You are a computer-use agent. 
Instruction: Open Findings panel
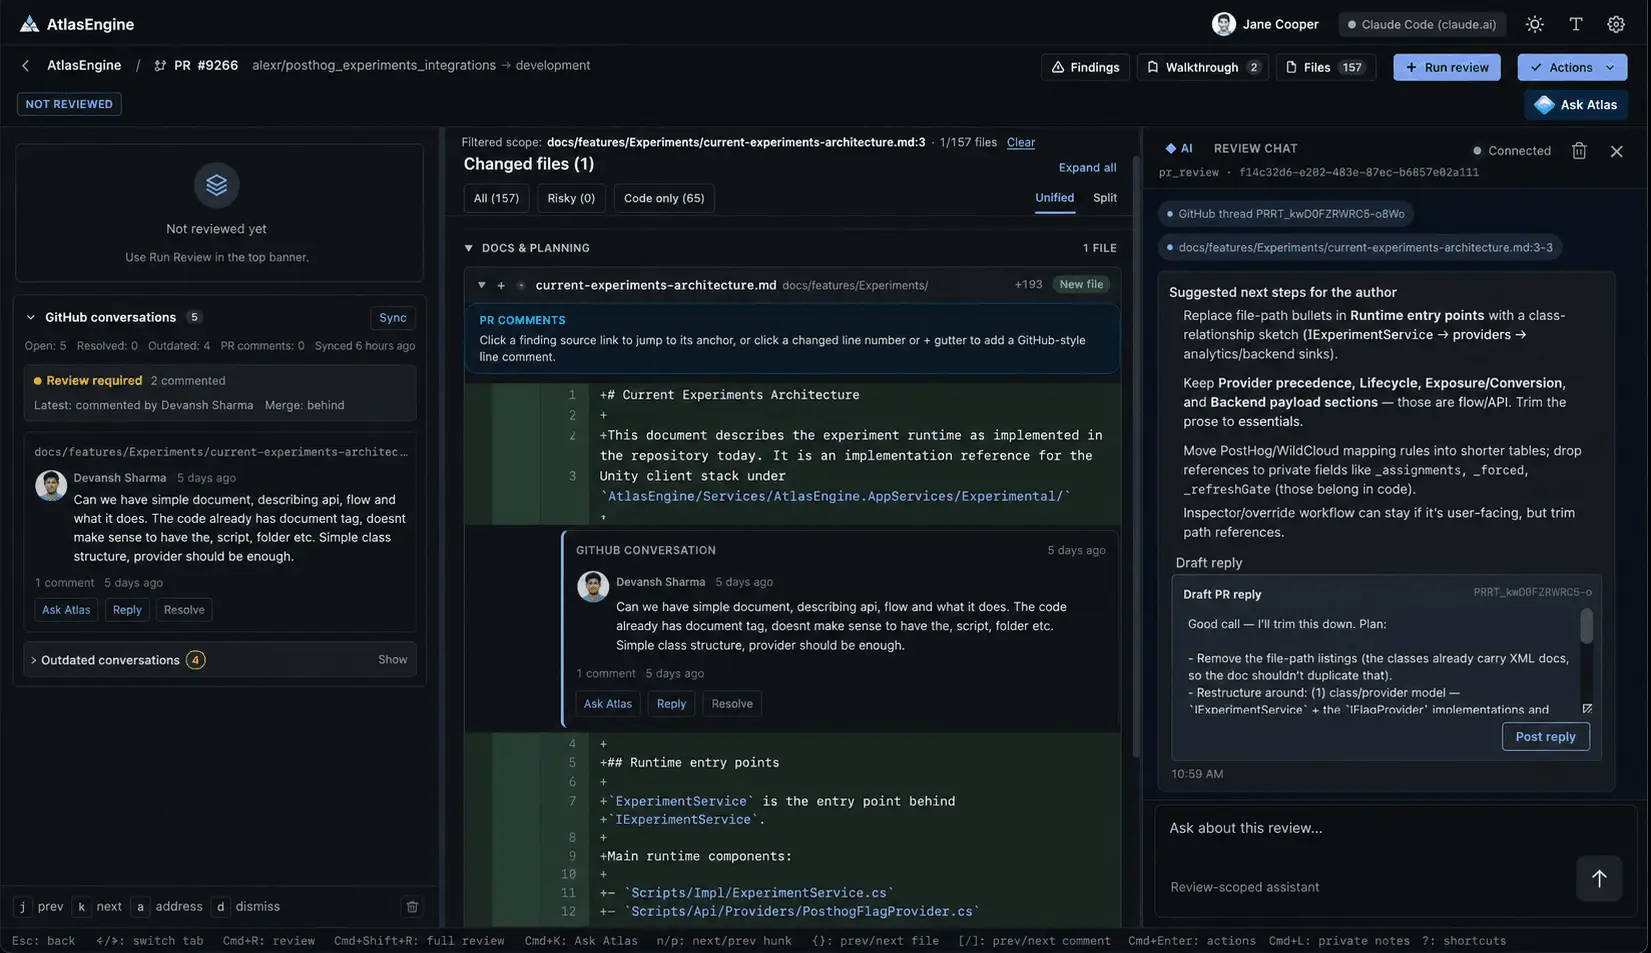click(1085, 67)
